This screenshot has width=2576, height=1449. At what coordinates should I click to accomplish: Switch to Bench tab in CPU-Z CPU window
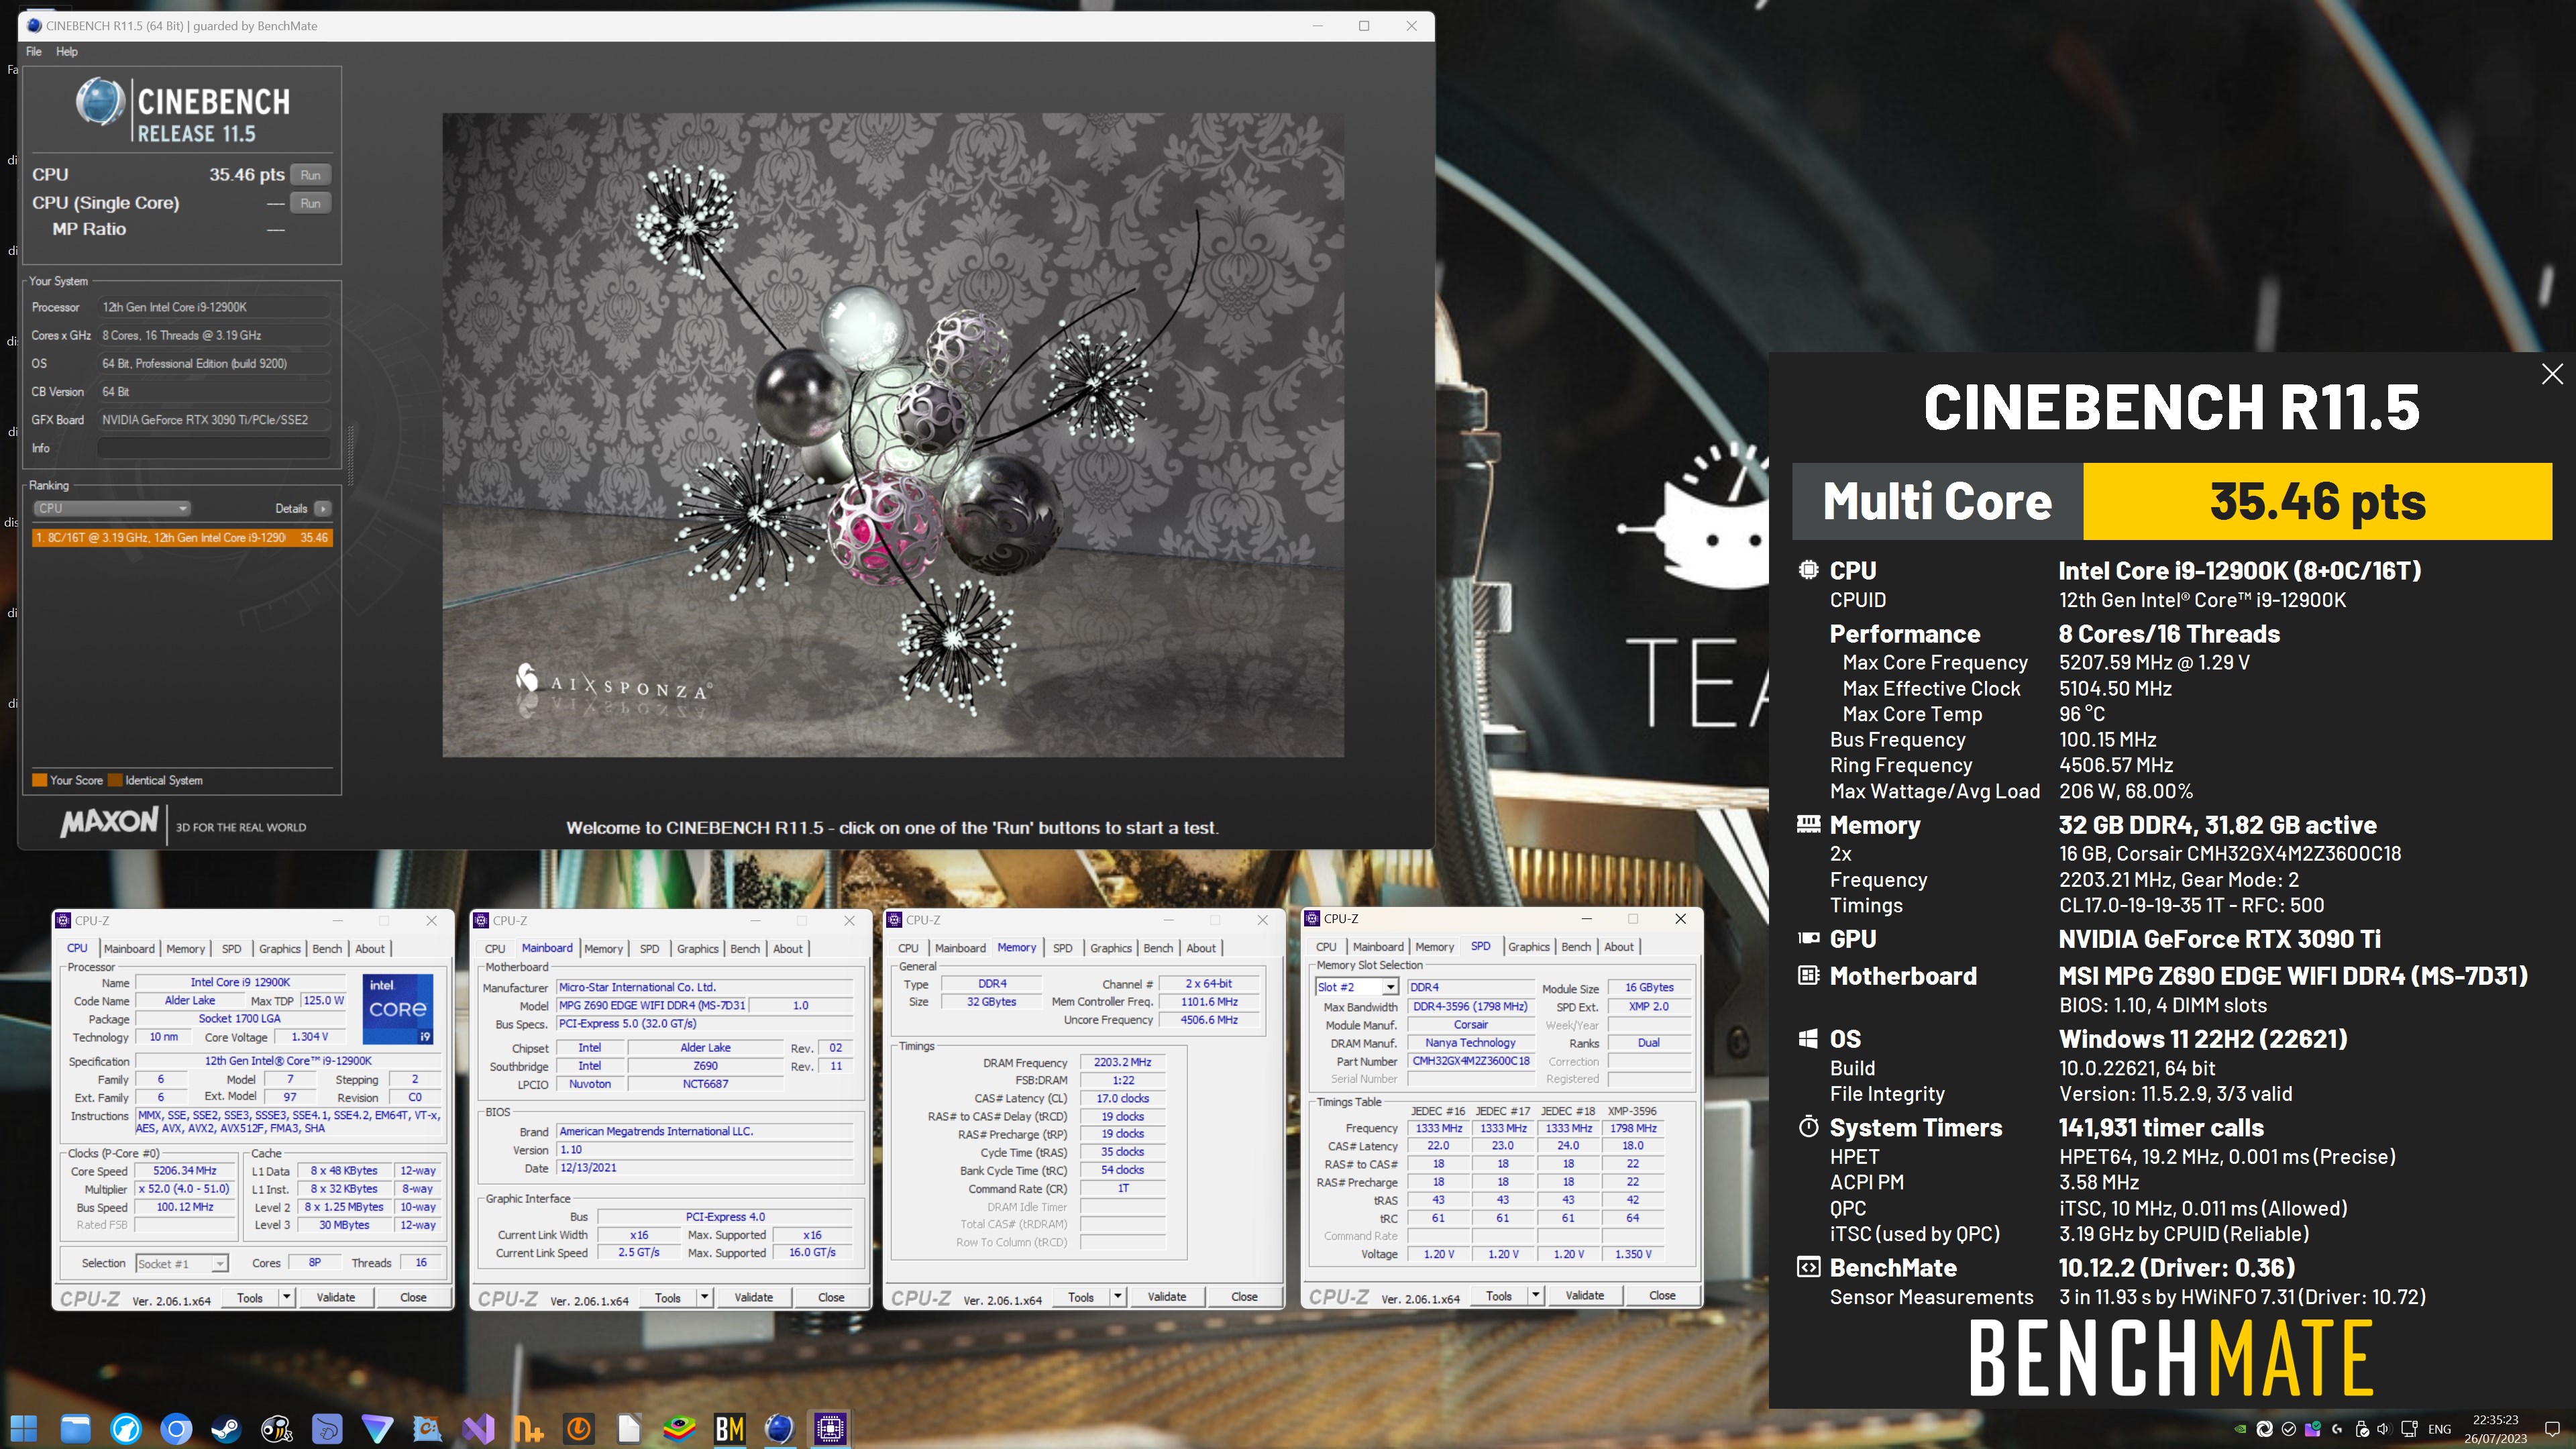[x=327, y=949]
